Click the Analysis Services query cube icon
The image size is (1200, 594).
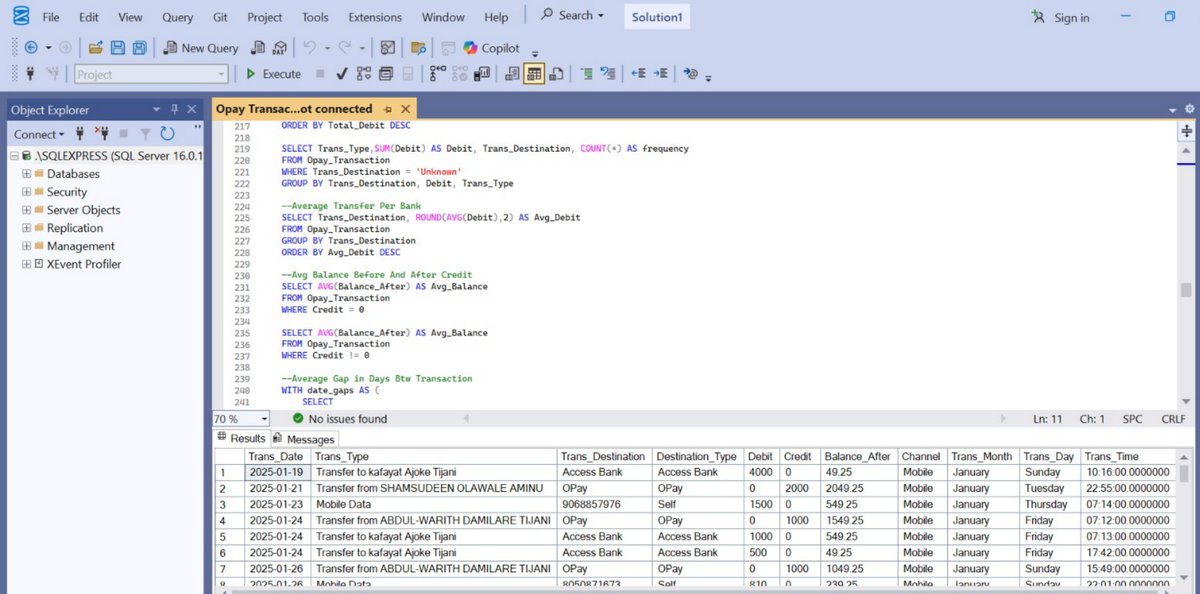pos(280,48)
